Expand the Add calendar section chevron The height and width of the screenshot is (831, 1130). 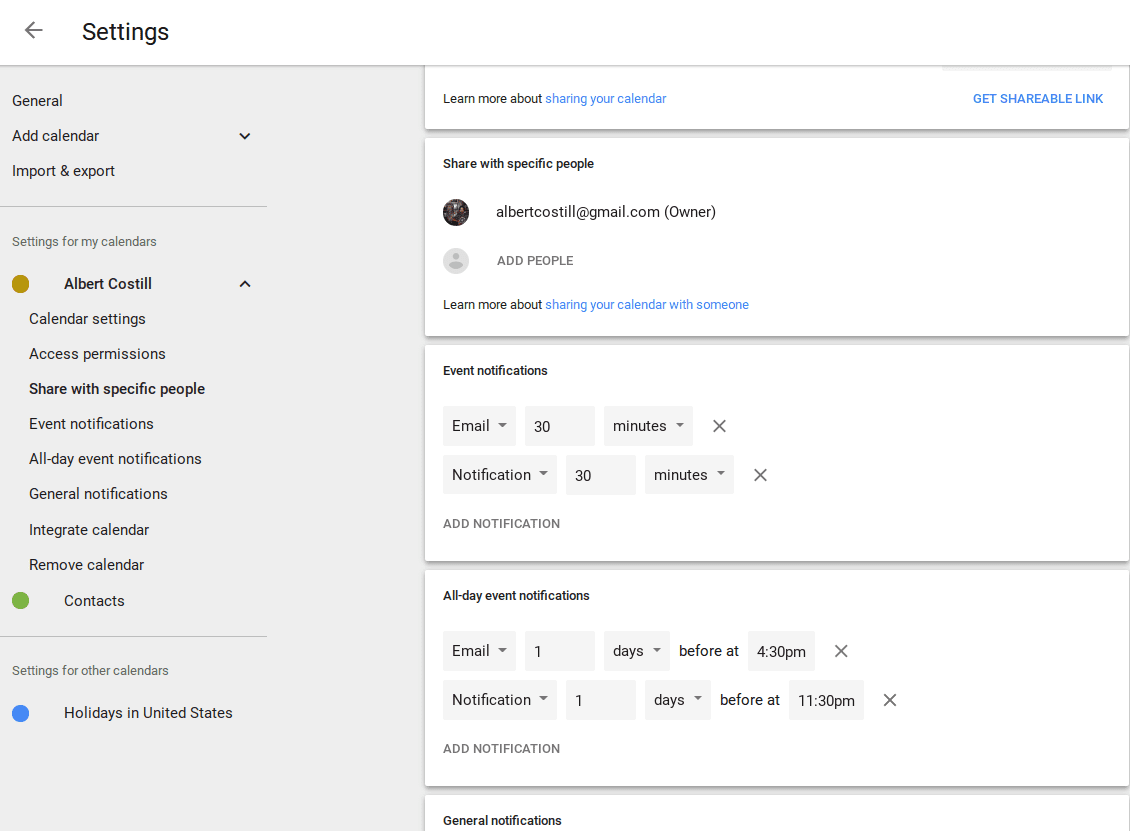click(245, 135)
